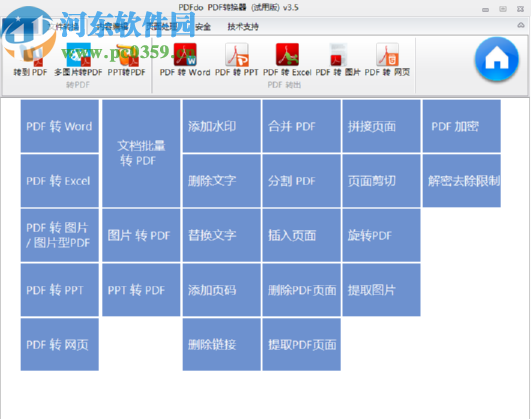Open the PDF 转 Excel tile
531x419 pixels.
point(60,181)
